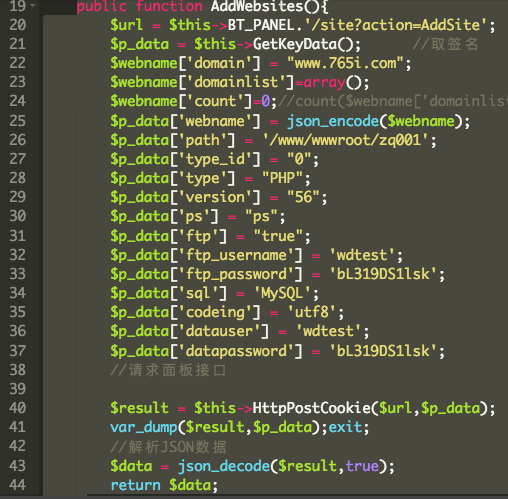Click the "56" version string

click(x=303, y=197)
